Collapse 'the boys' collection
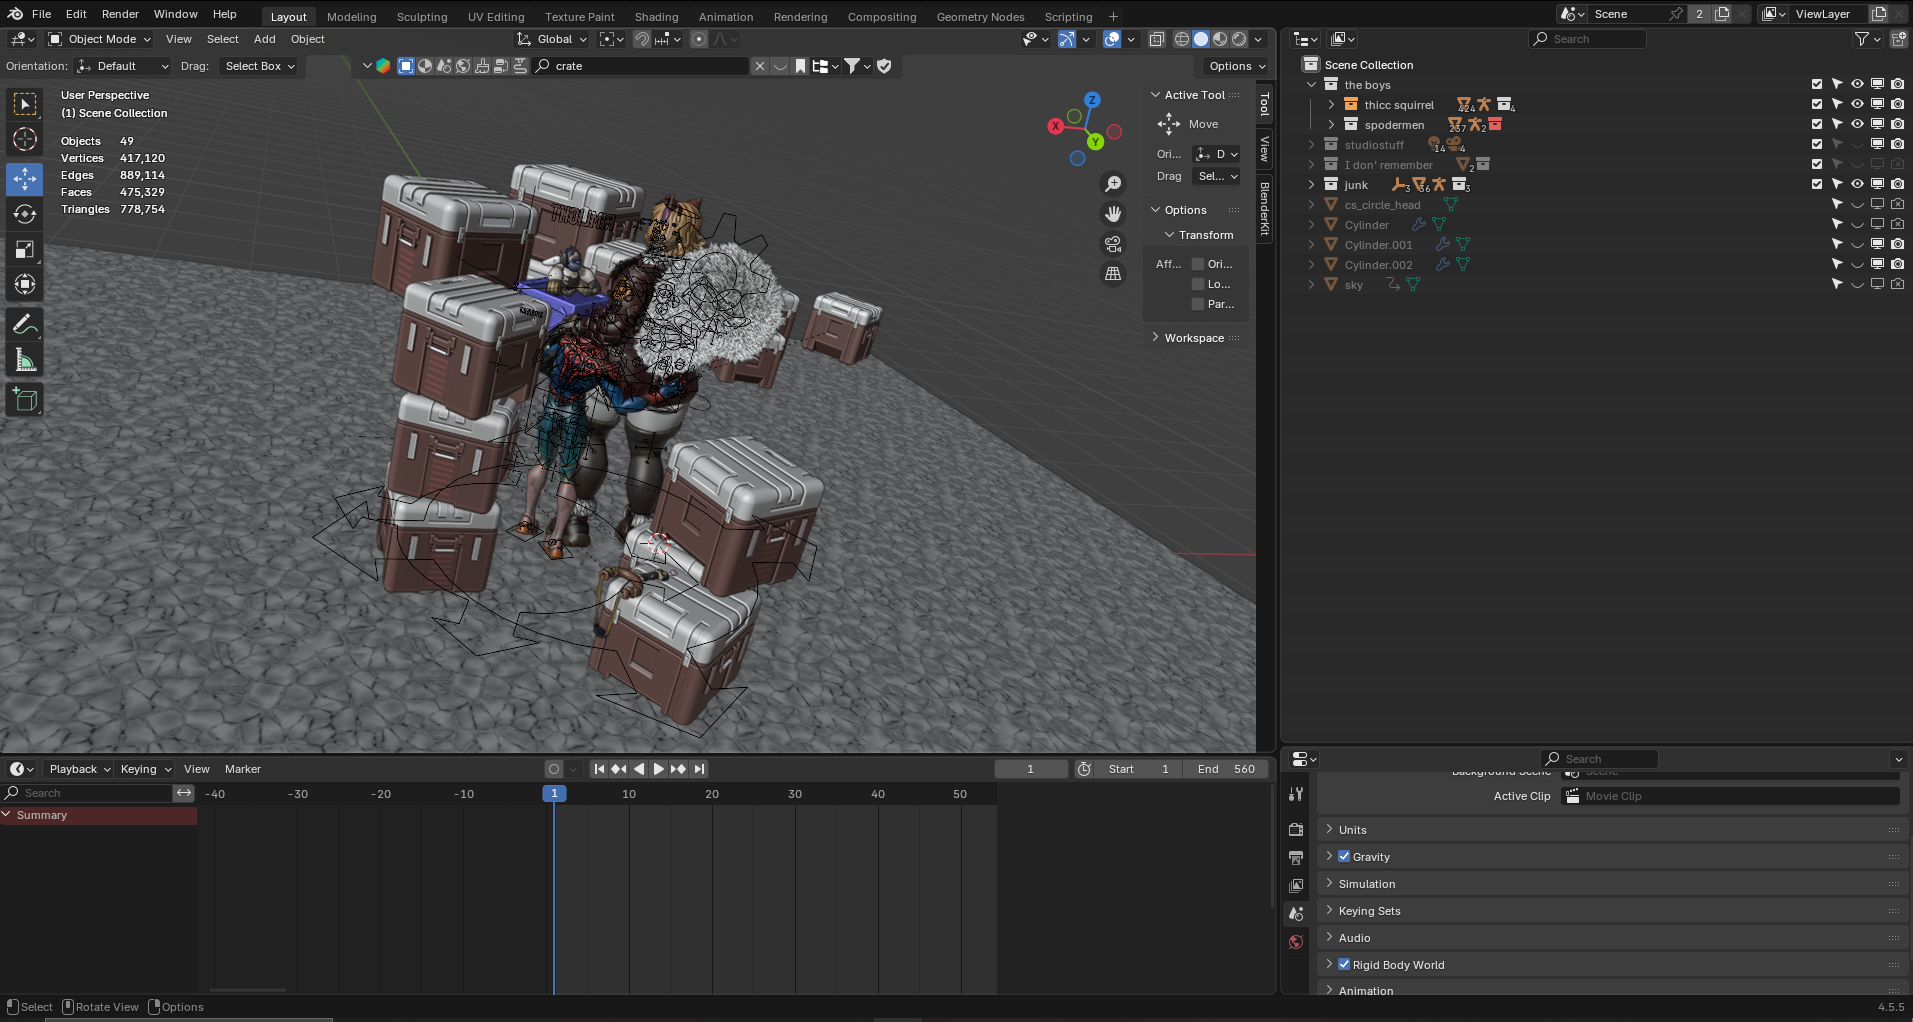 1311,85
